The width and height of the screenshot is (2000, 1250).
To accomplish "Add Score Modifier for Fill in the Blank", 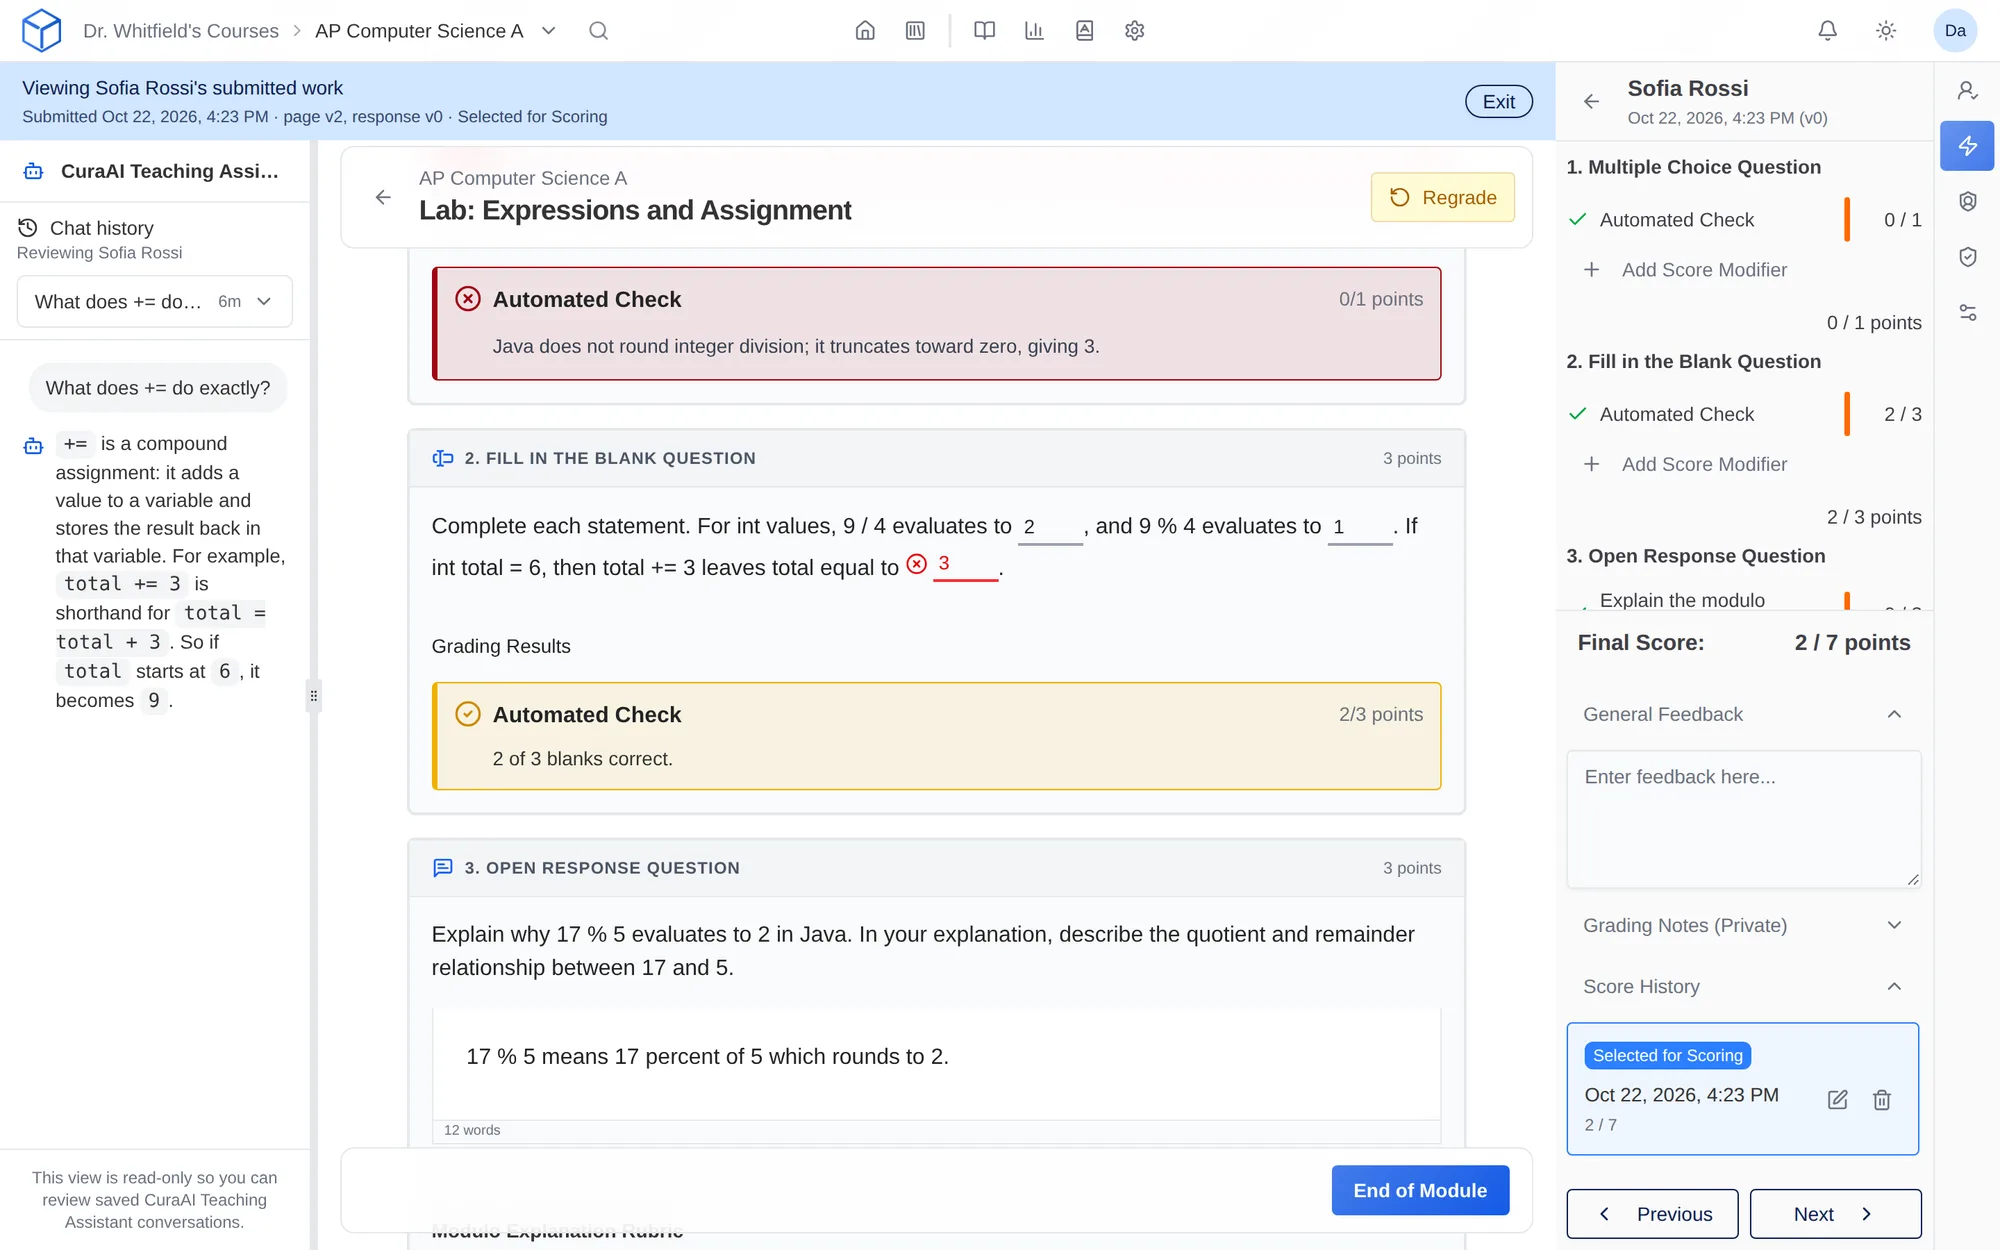I will click(x=1686, y=464).
